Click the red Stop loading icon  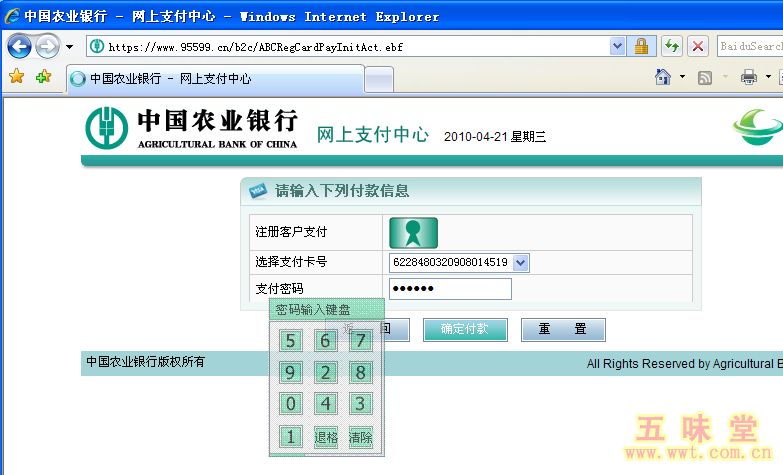698,46
